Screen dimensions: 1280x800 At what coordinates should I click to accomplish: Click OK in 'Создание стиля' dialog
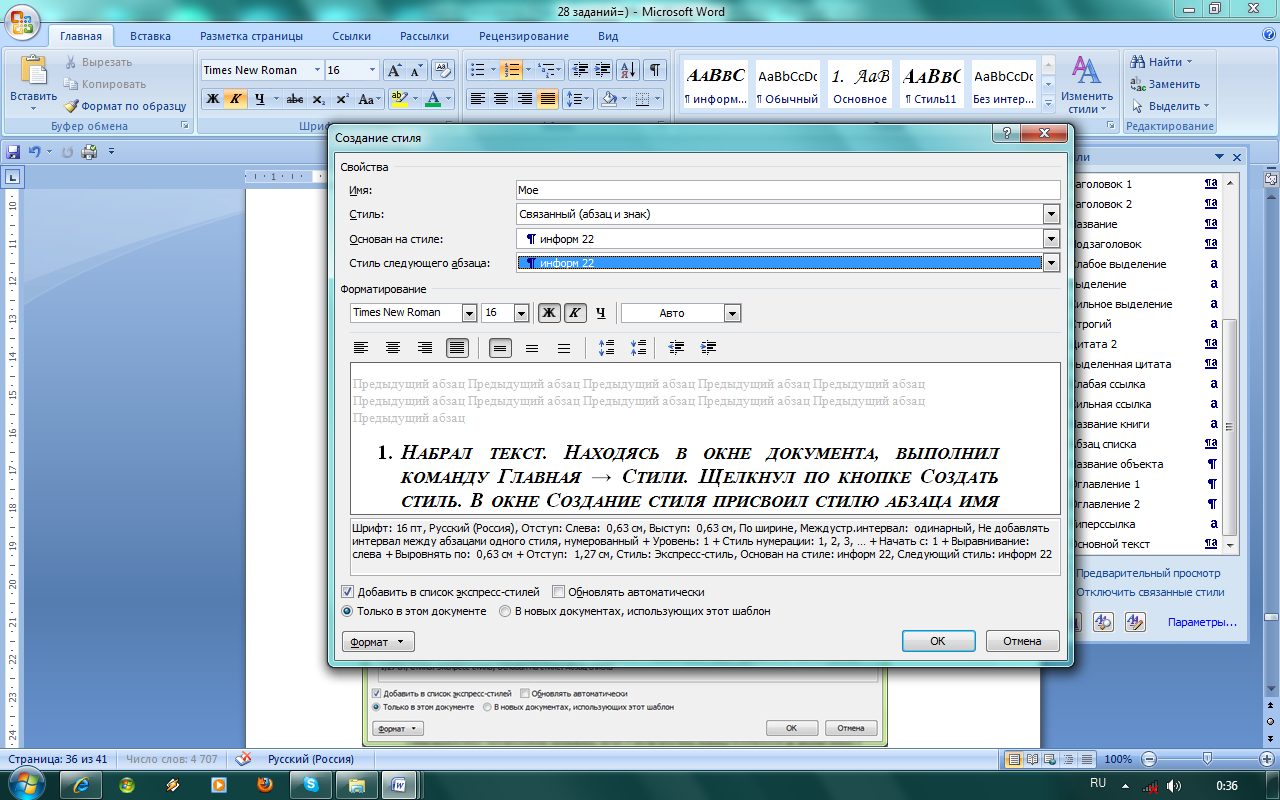point(938,641)
